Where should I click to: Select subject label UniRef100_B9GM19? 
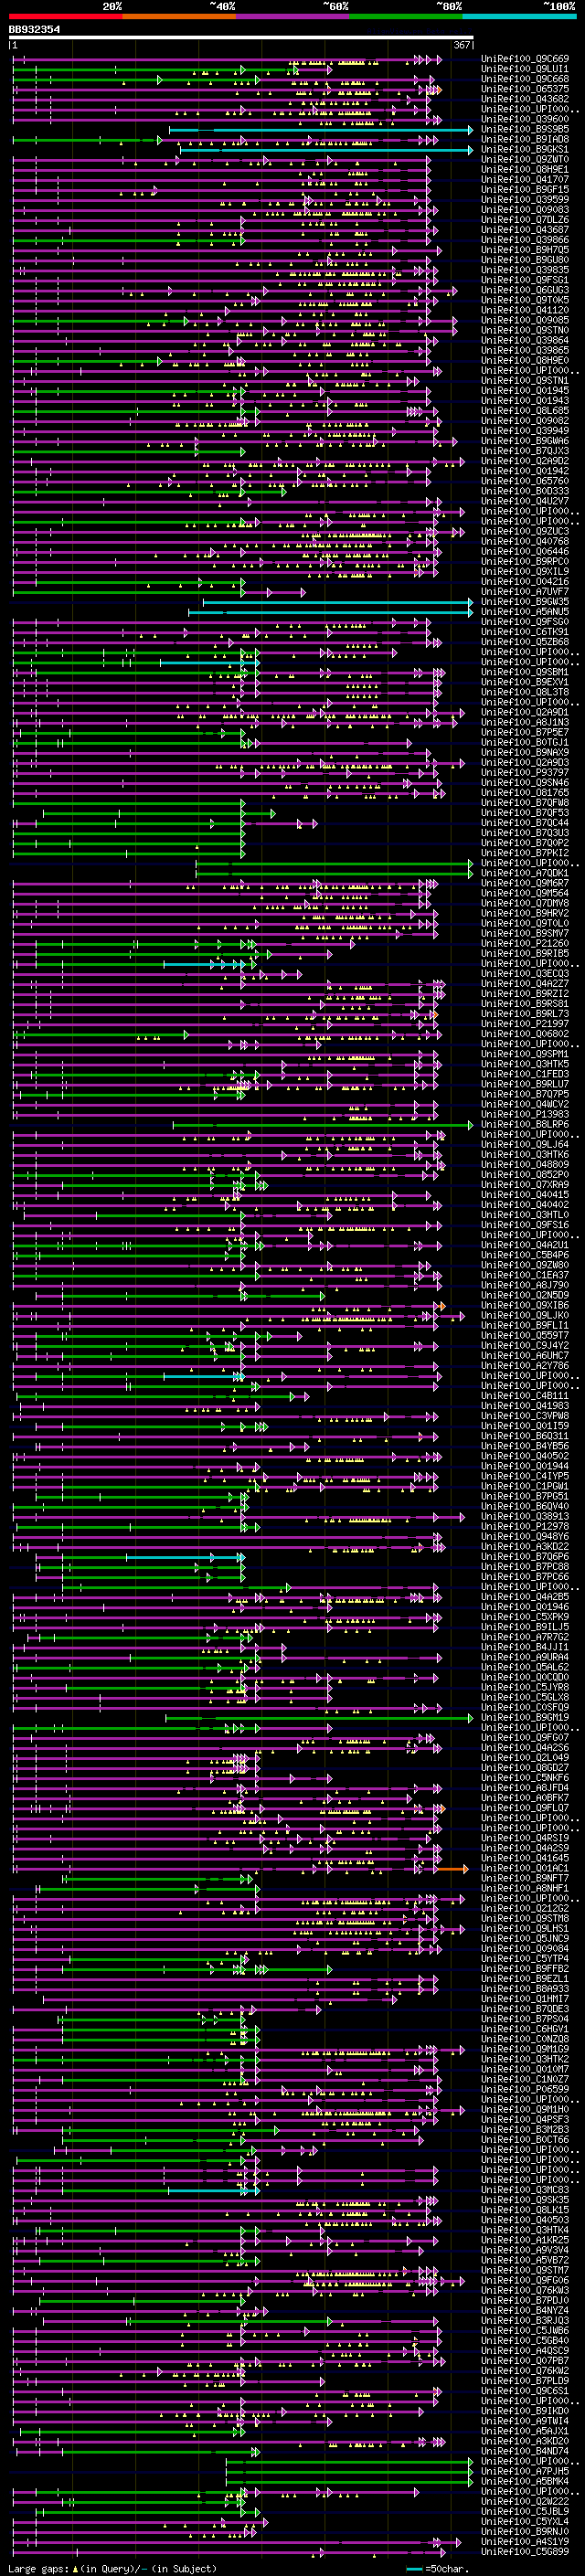[x=525, y=1718]
